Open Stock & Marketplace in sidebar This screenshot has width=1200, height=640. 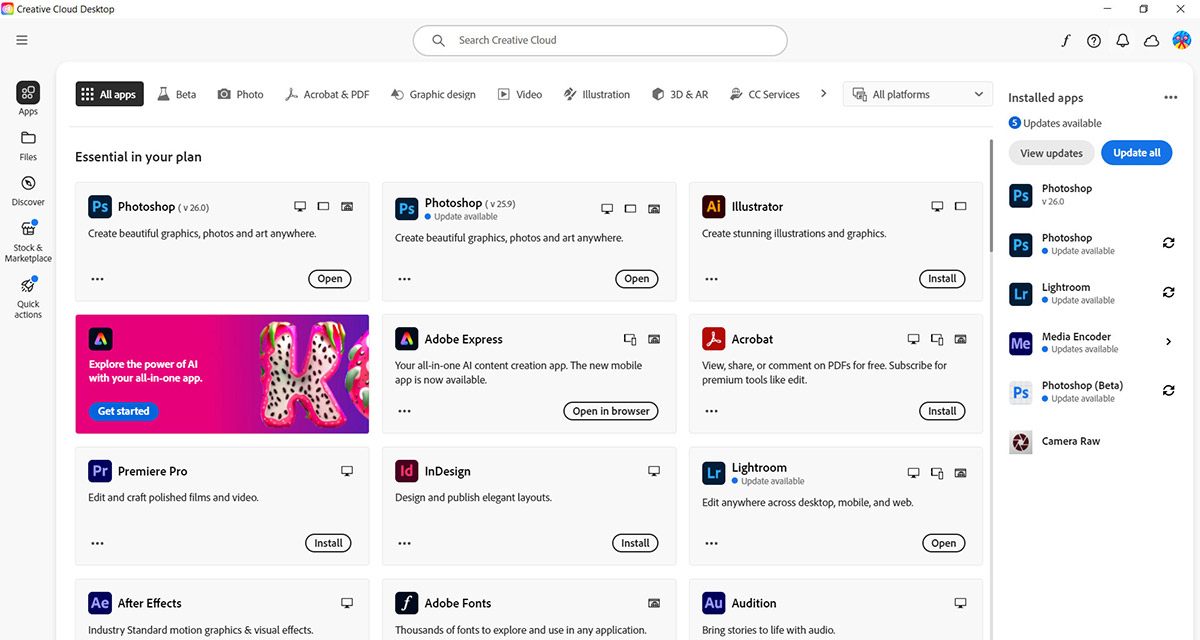click(28, 242)
